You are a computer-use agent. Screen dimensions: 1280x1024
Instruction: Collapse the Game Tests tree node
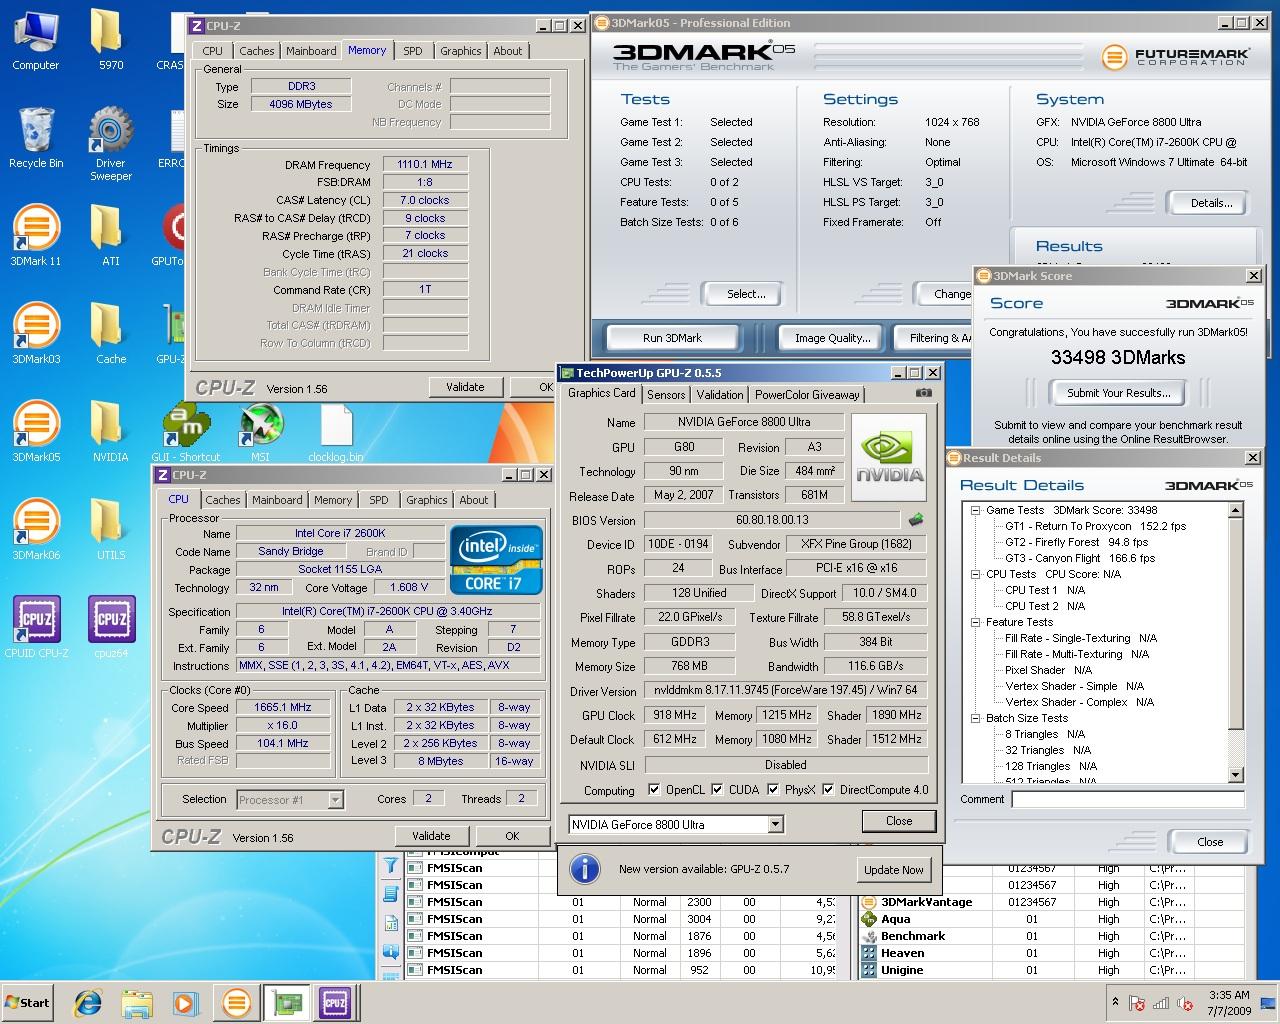click(975, 510)
